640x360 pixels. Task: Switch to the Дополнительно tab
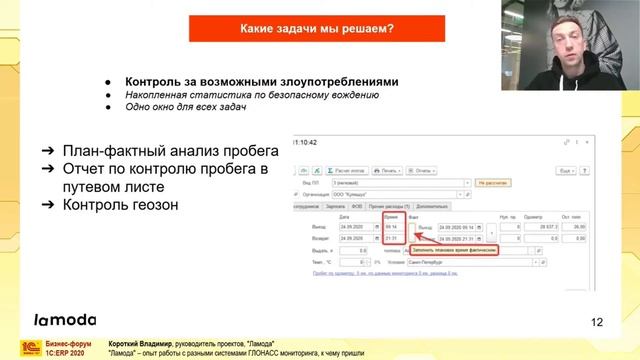pos(432,207)
